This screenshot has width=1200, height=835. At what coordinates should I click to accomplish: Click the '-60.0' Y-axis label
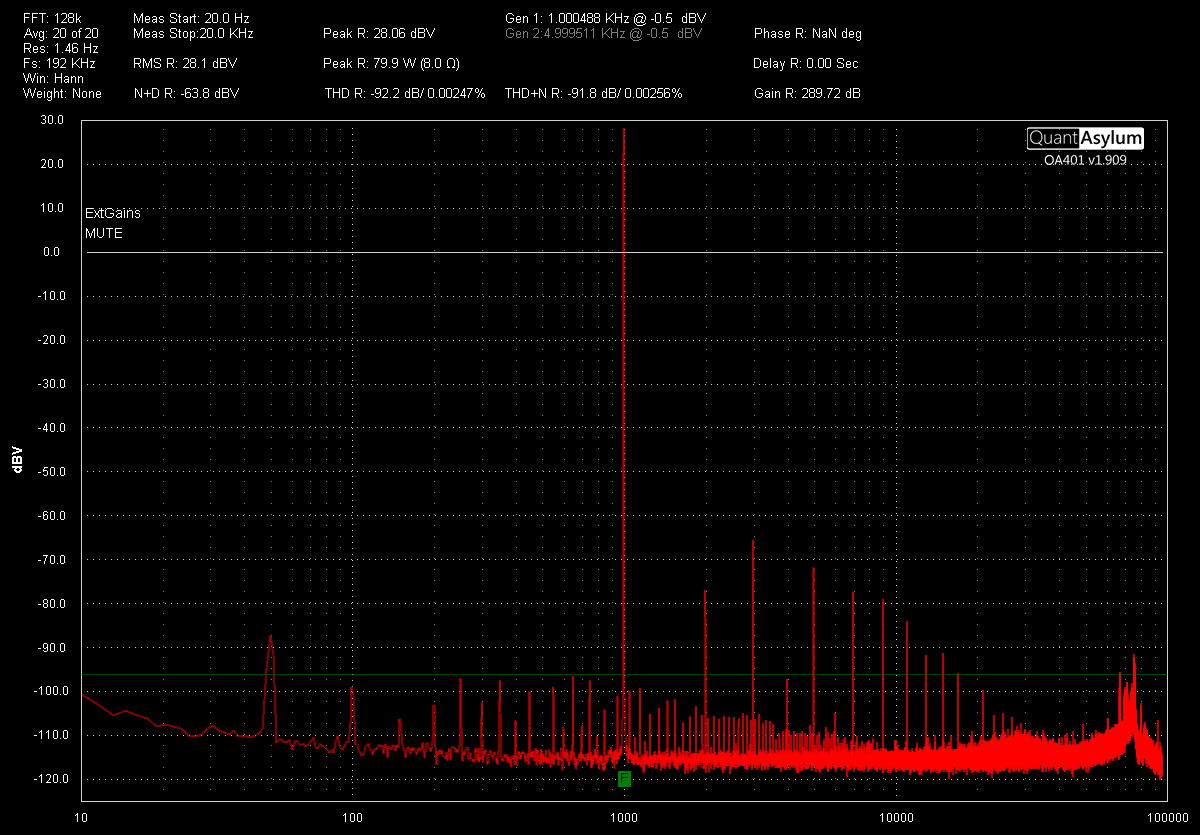click(x=51, y=516)
